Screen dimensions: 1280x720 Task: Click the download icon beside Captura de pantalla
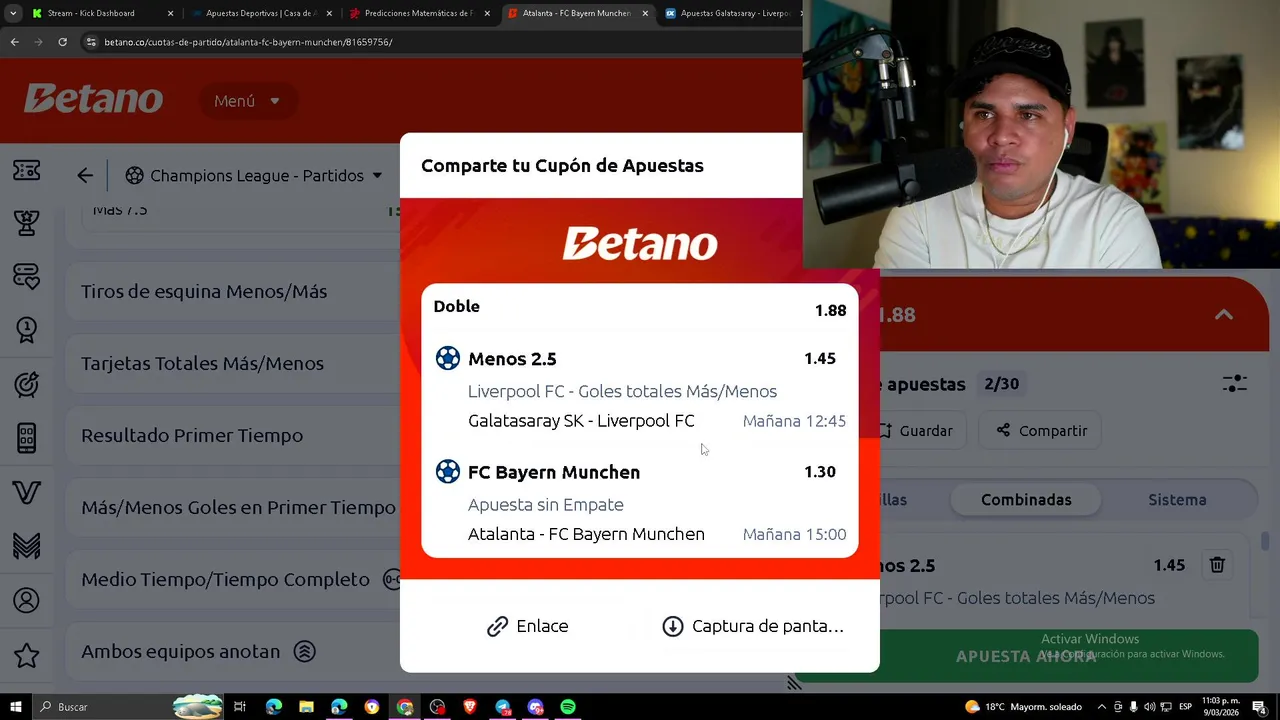(x=673, y=626)
